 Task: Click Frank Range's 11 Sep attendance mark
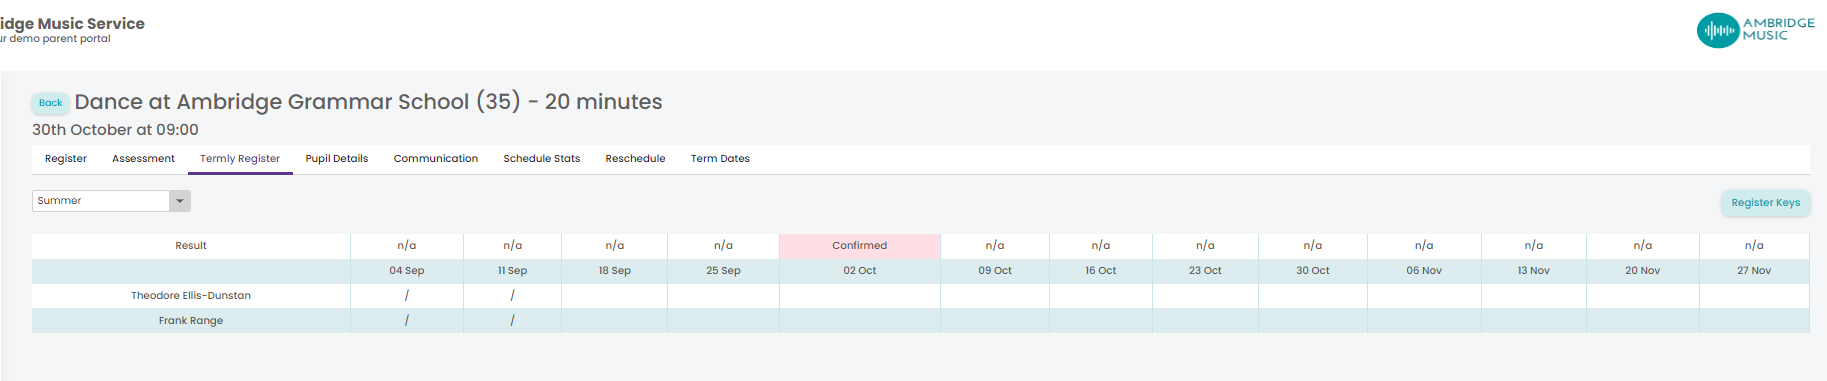[513, 321]
